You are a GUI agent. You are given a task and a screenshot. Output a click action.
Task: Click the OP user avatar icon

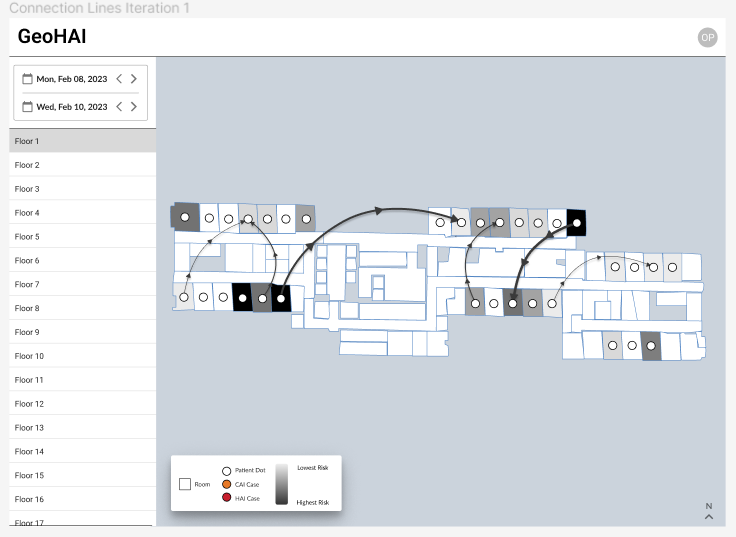tap(707, 38)
